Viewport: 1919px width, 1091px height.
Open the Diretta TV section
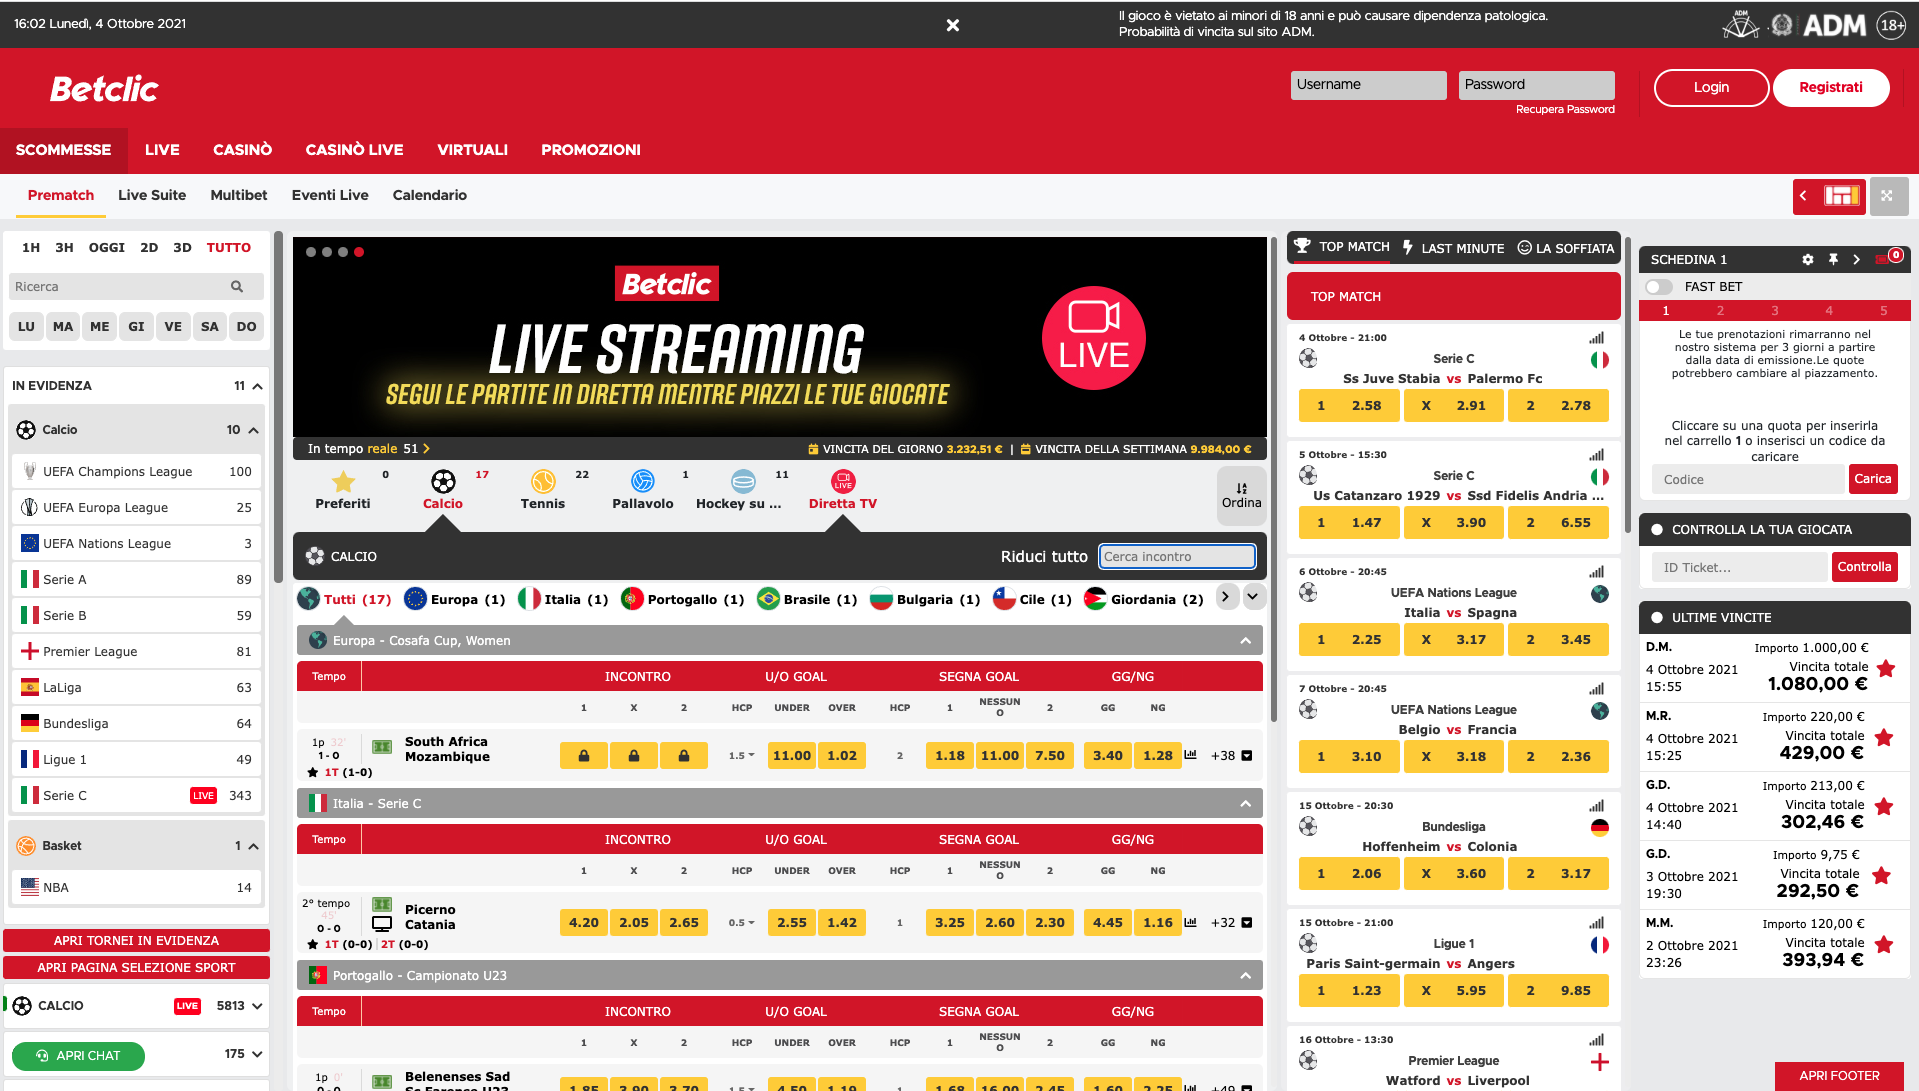tap(842, 488)
